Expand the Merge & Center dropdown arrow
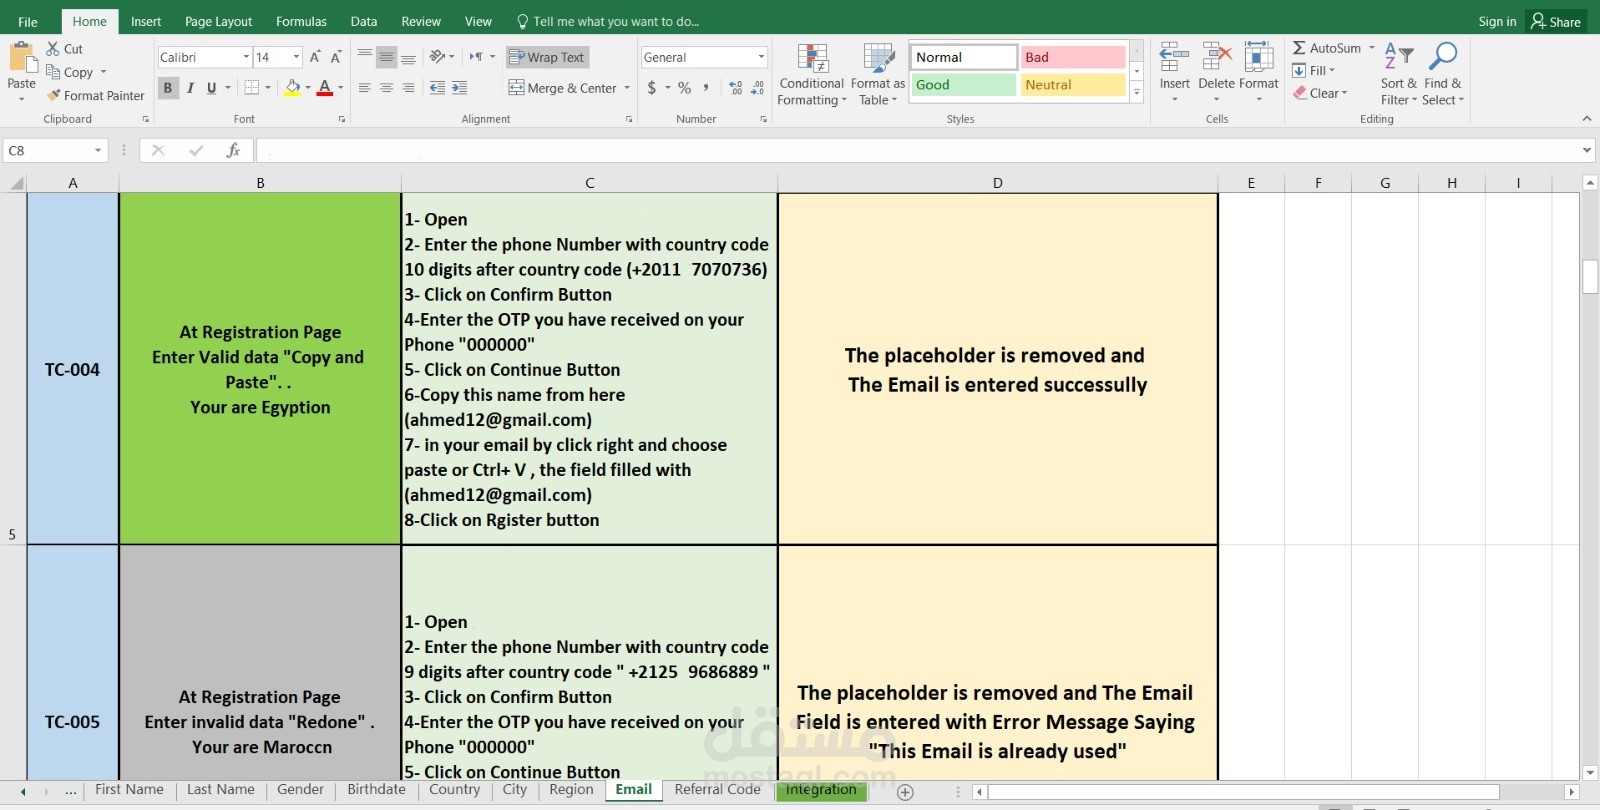Screen dimensions: 1600x810 (627, 88)
